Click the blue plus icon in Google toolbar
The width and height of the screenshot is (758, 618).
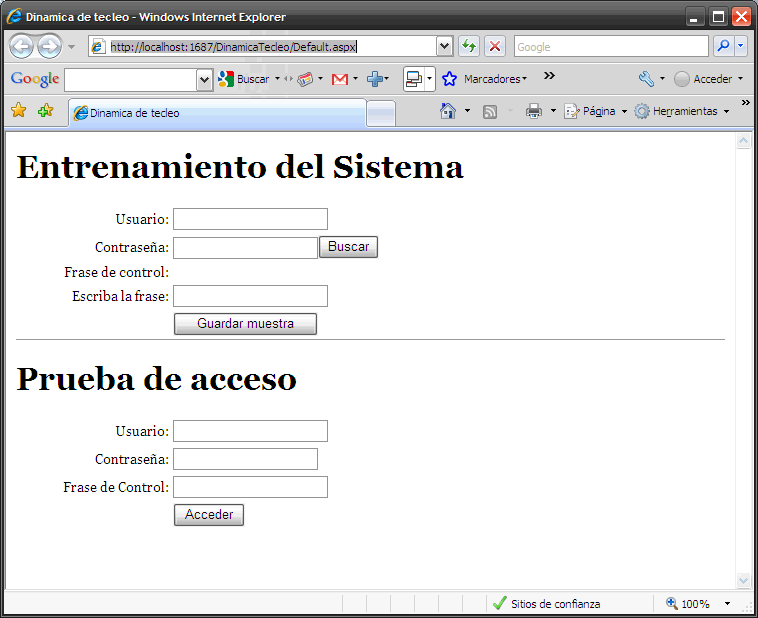(375, 79)
